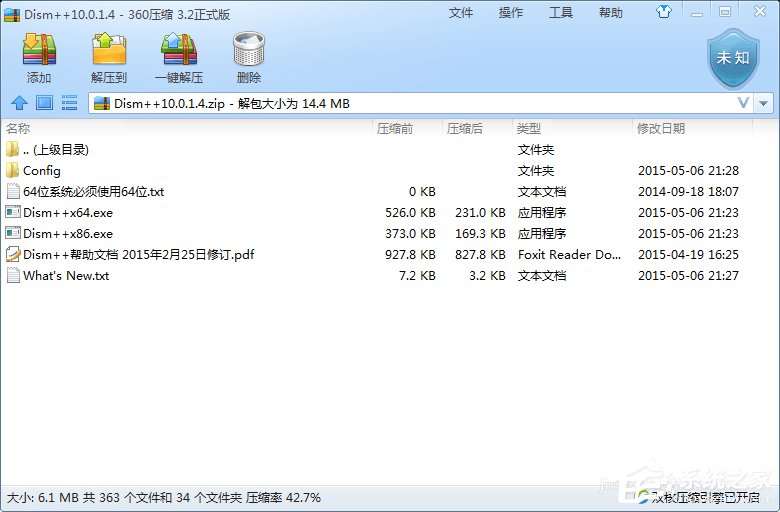This screenshot has width=780, height=512.
Task: Open the address bar dropdown arrow
Action: pyautogui.click(x=764, y=103)
